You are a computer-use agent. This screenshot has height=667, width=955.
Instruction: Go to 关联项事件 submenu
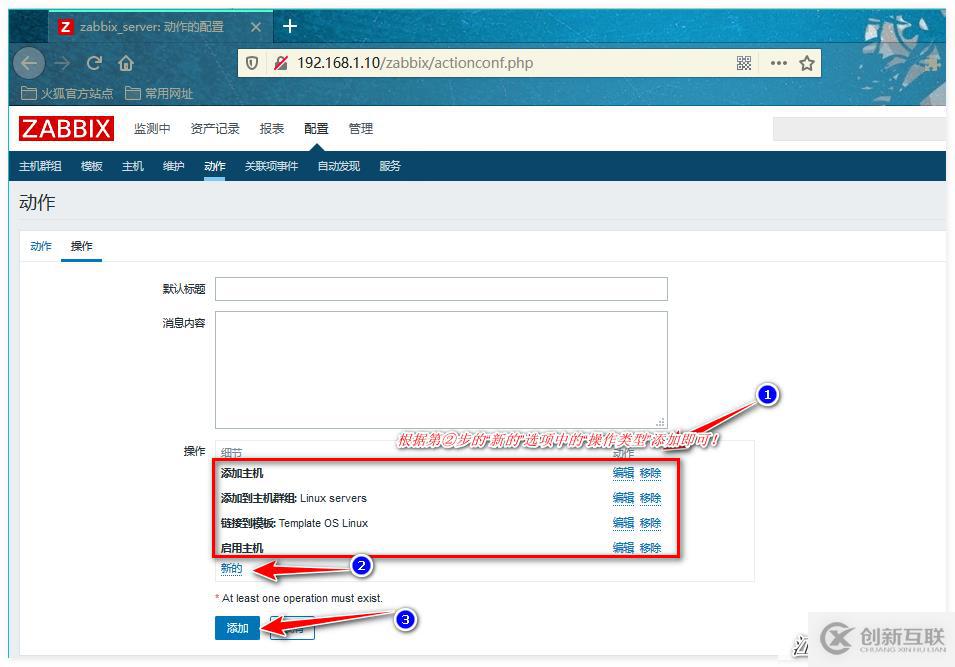pos(271,166)
